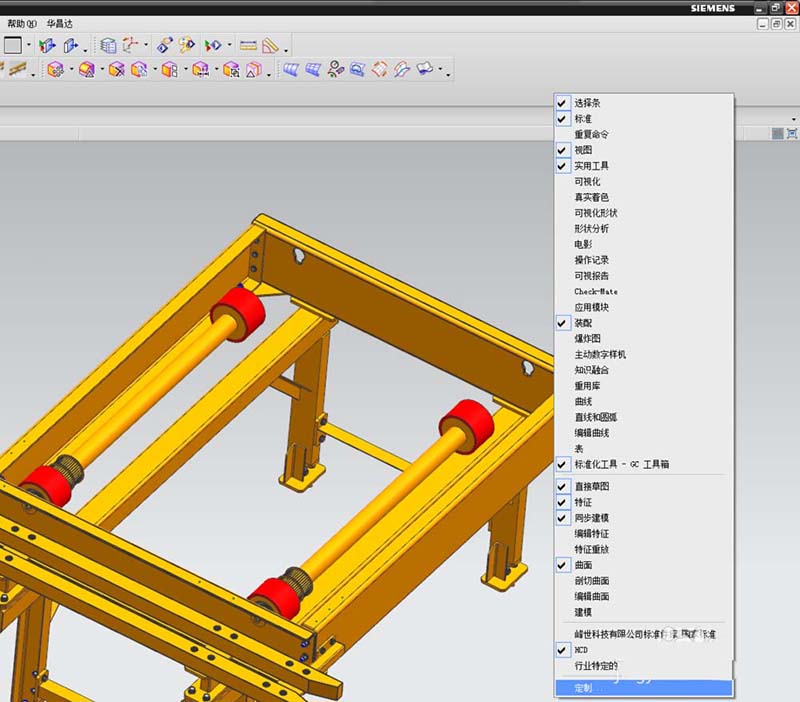The height and width of the screenshot is (702, 800).
Task: Click the measure distance ruler icon
Action: point(248,46)
